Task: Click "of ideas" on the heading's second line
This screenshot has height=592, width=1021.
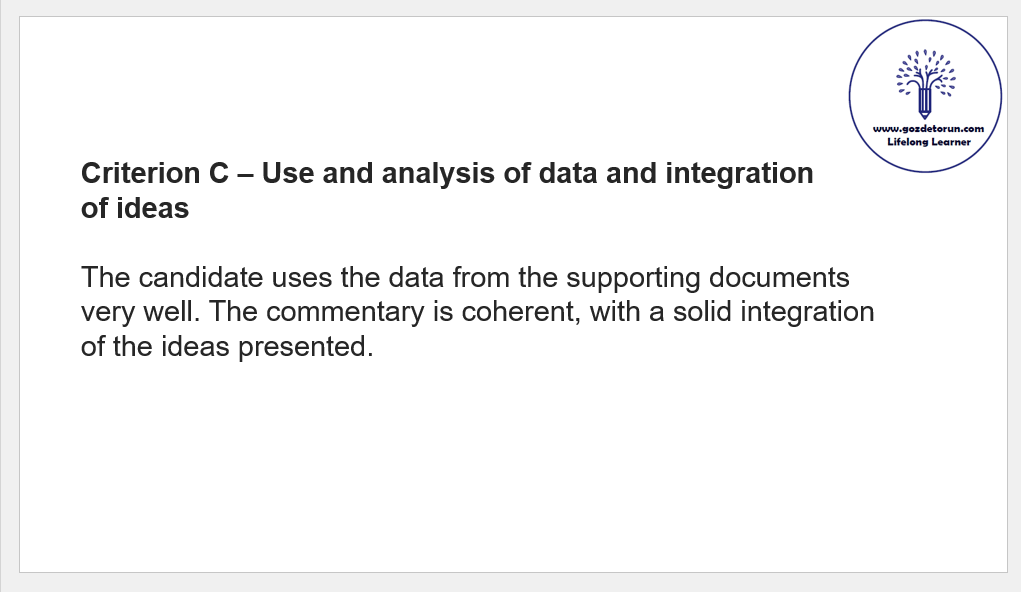Action: click(x=135, y=209)
